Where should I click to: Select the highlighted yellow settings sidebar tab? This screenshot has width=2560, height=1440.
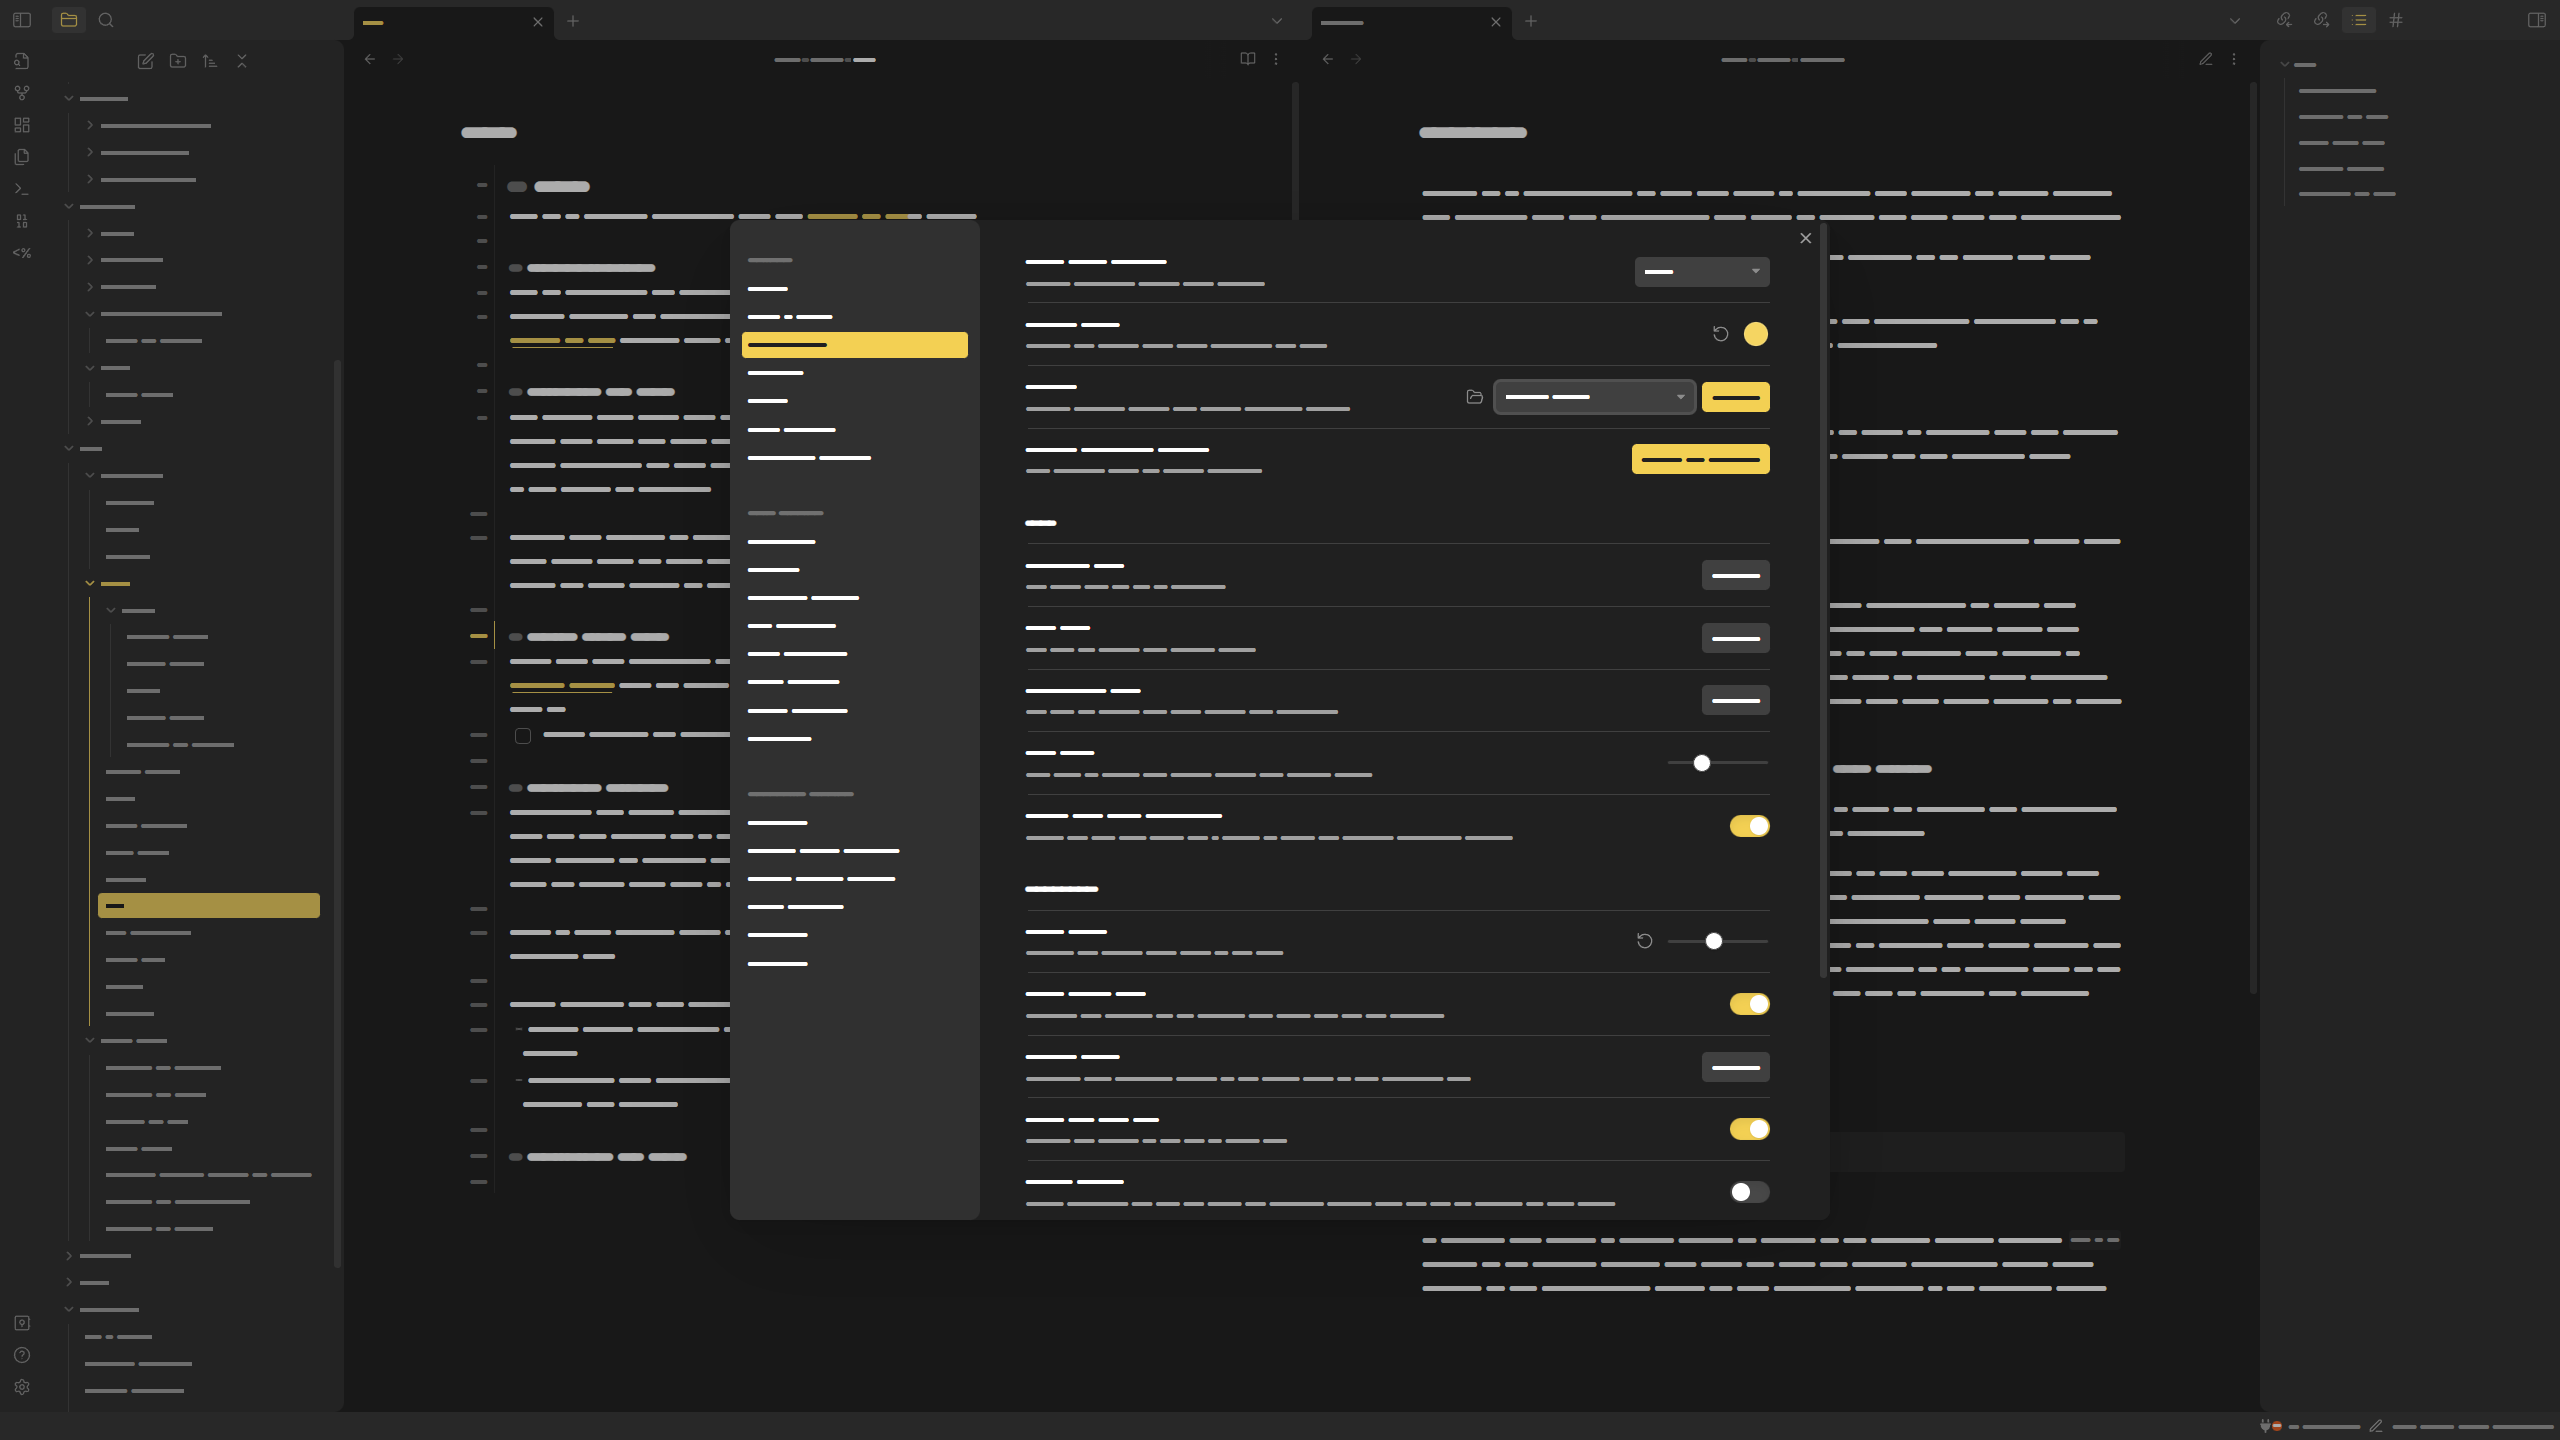[854, 345]
